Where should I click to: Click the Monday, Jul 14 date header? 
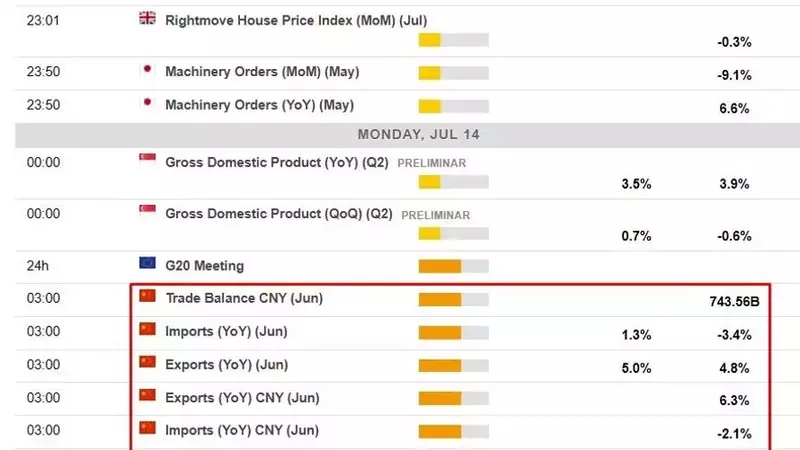[x=418, y=135]
